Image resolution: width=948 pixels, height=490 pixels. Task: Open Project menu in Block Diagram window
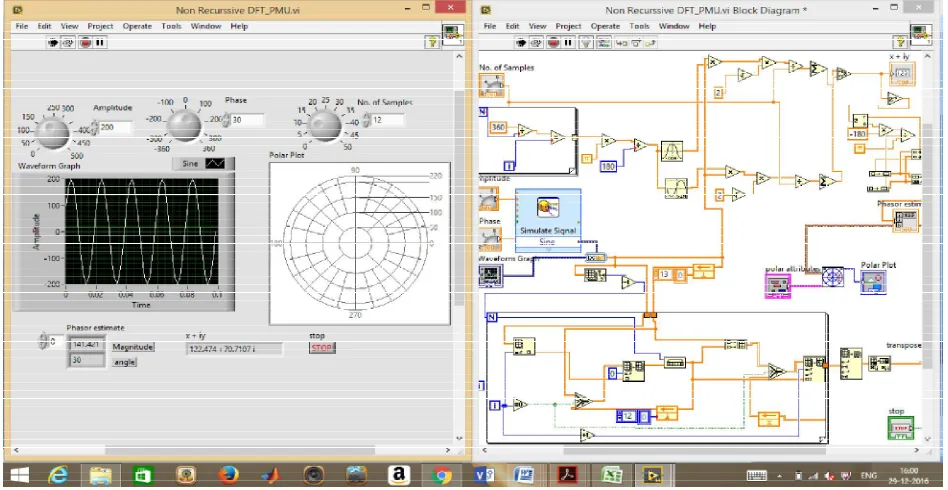(568, 27)
